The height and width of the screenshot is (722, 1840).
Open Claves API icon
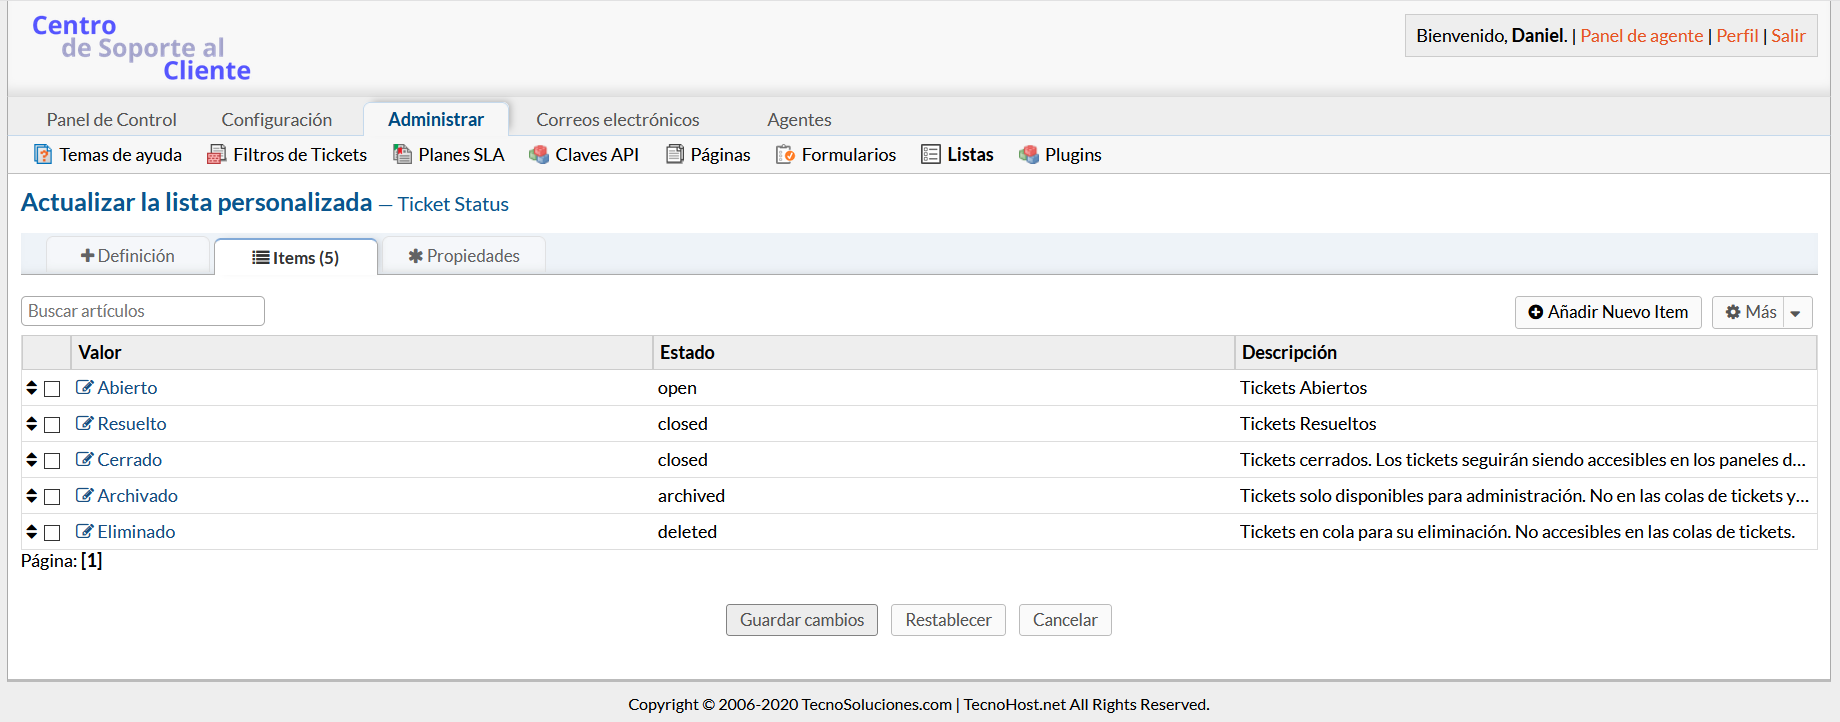539,155
